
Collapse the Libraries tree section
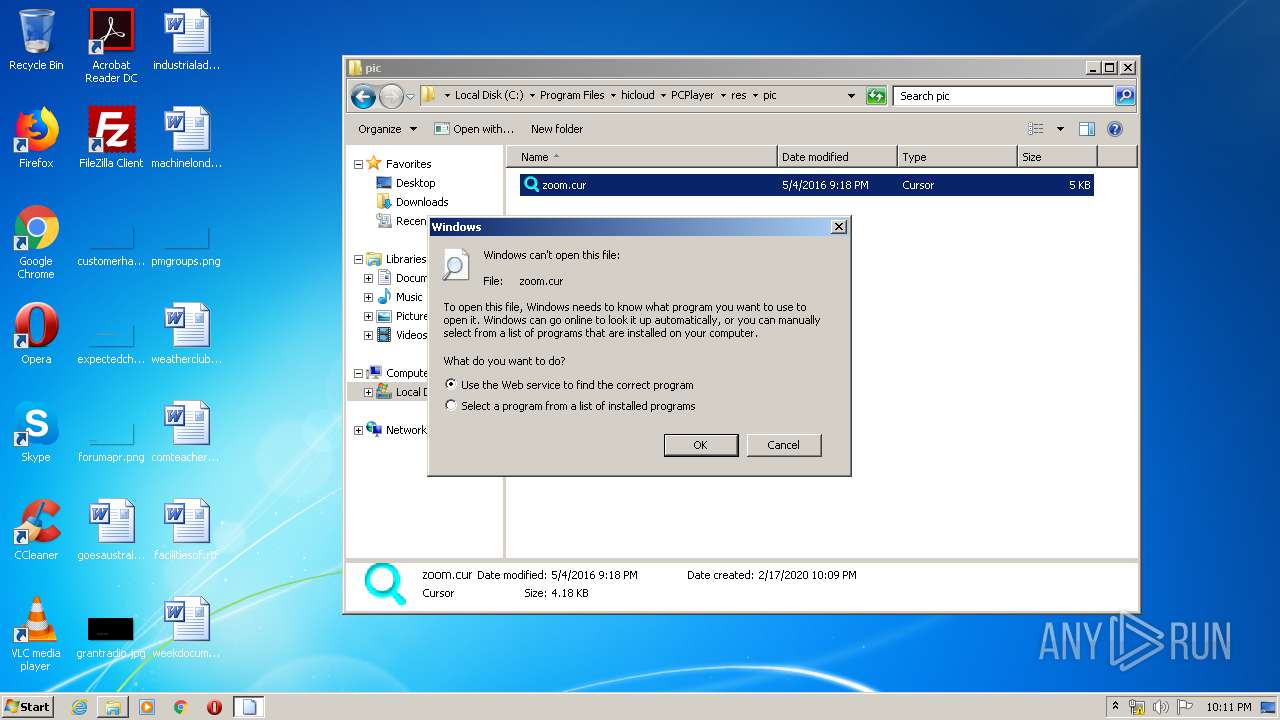(x=359, y=259)
